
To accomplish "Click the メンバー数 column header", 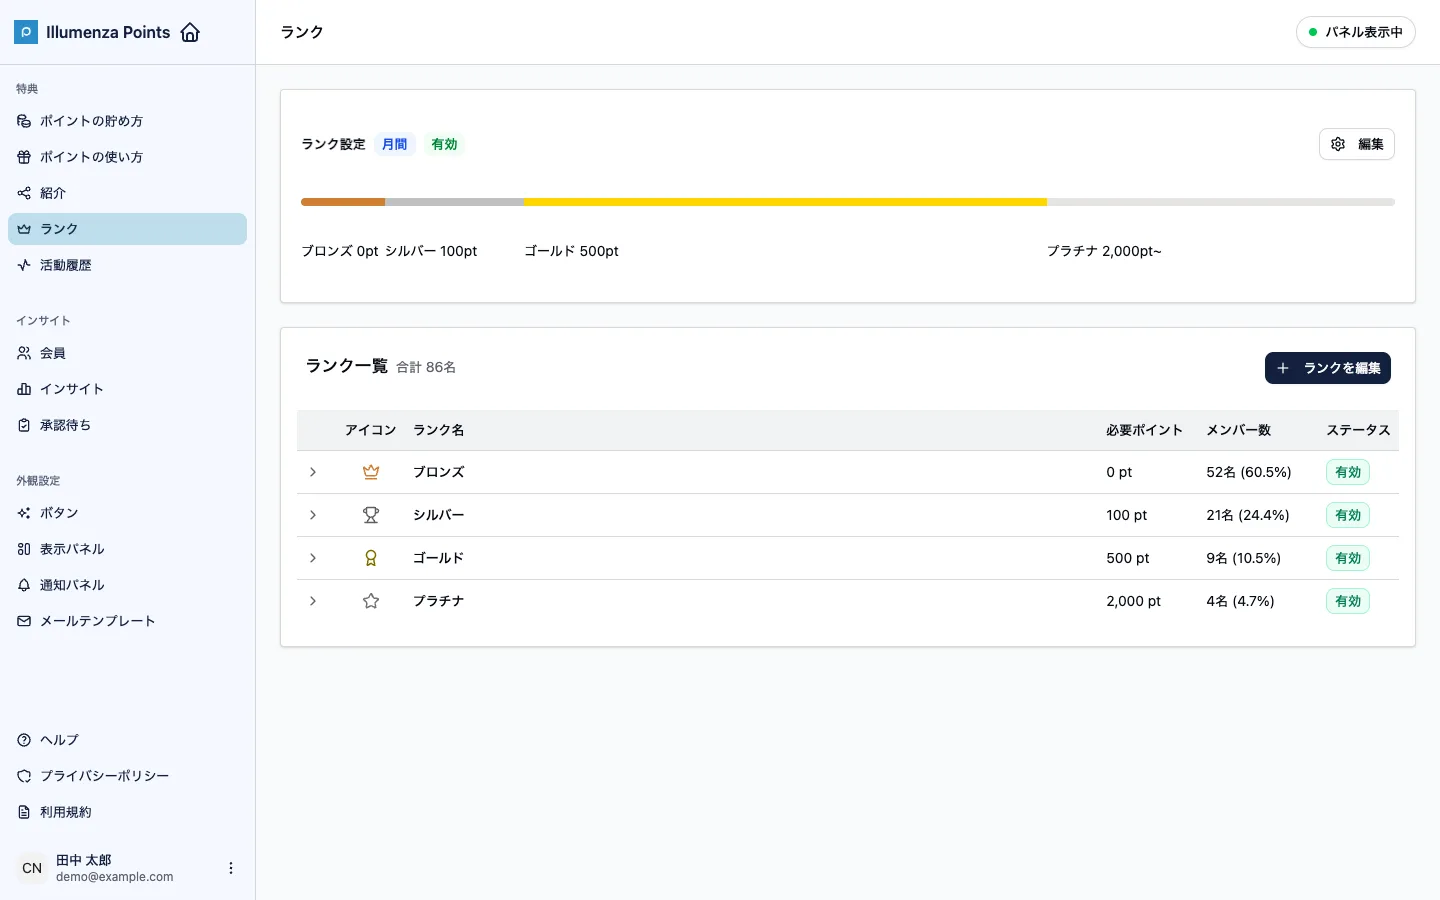I will [x=1238, y=430].
